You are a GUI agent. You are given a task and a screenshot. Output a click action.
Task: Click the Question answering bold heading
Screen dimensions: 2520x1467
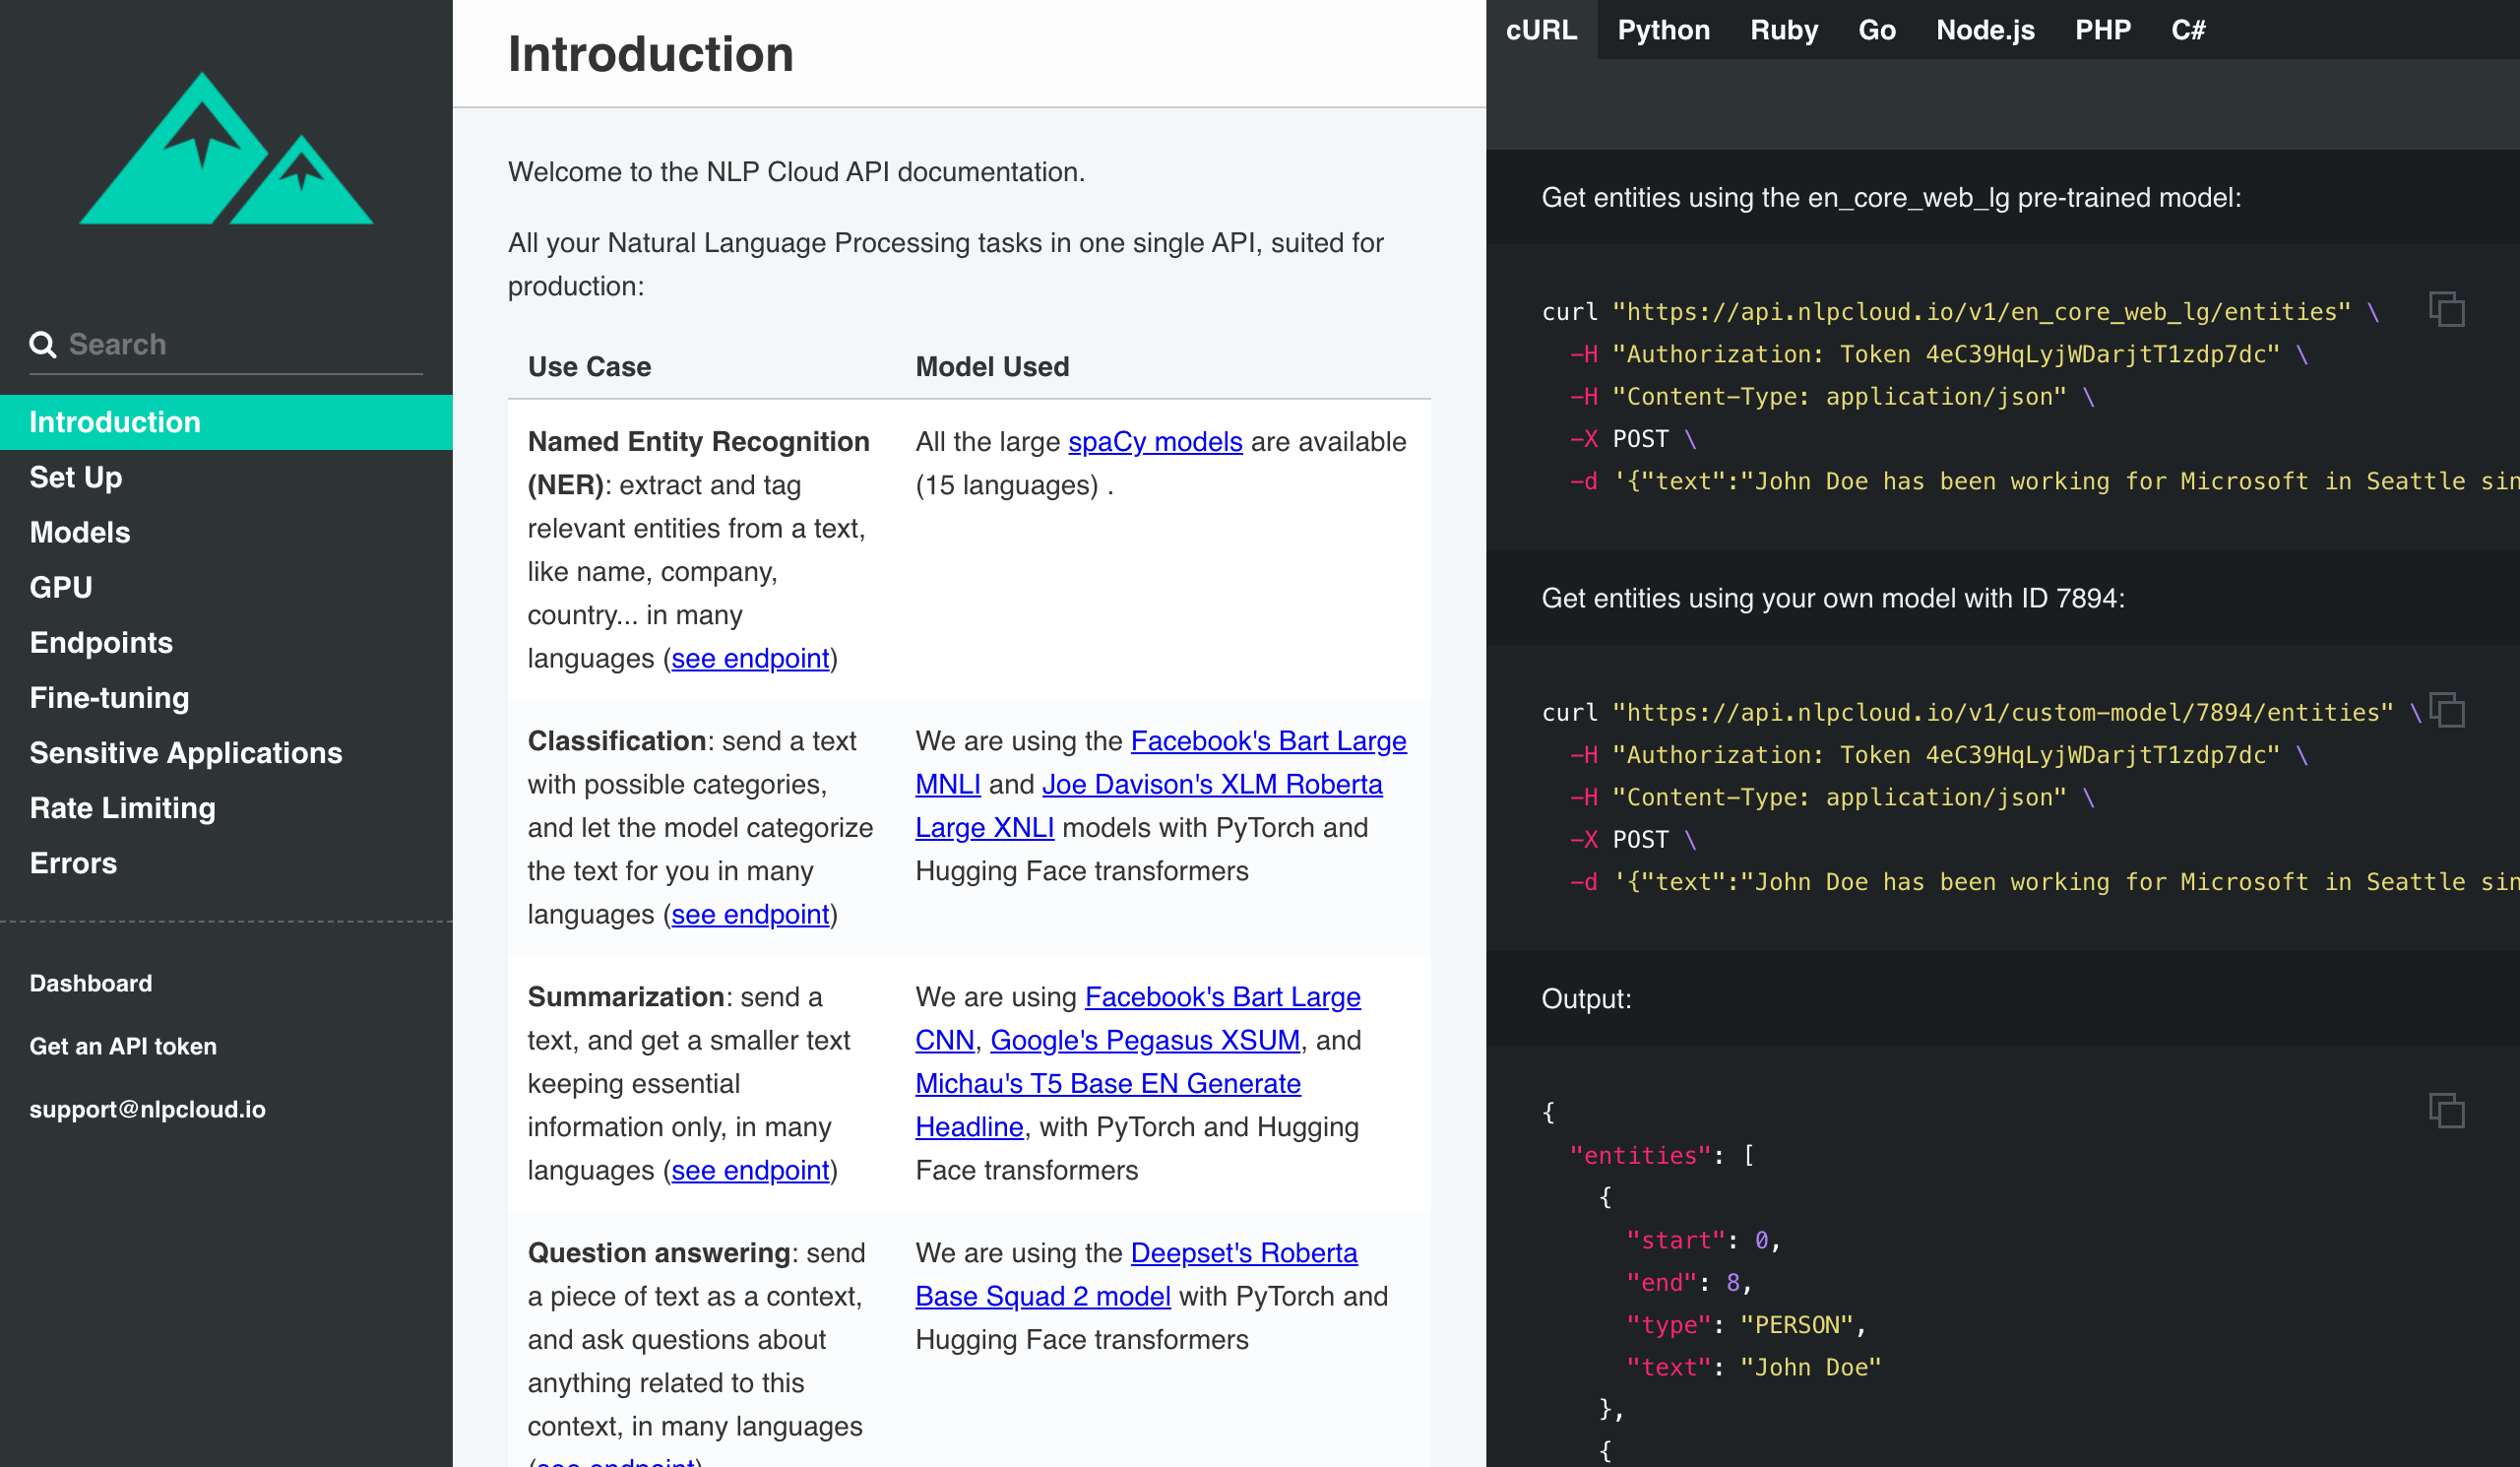point(659,1253)
